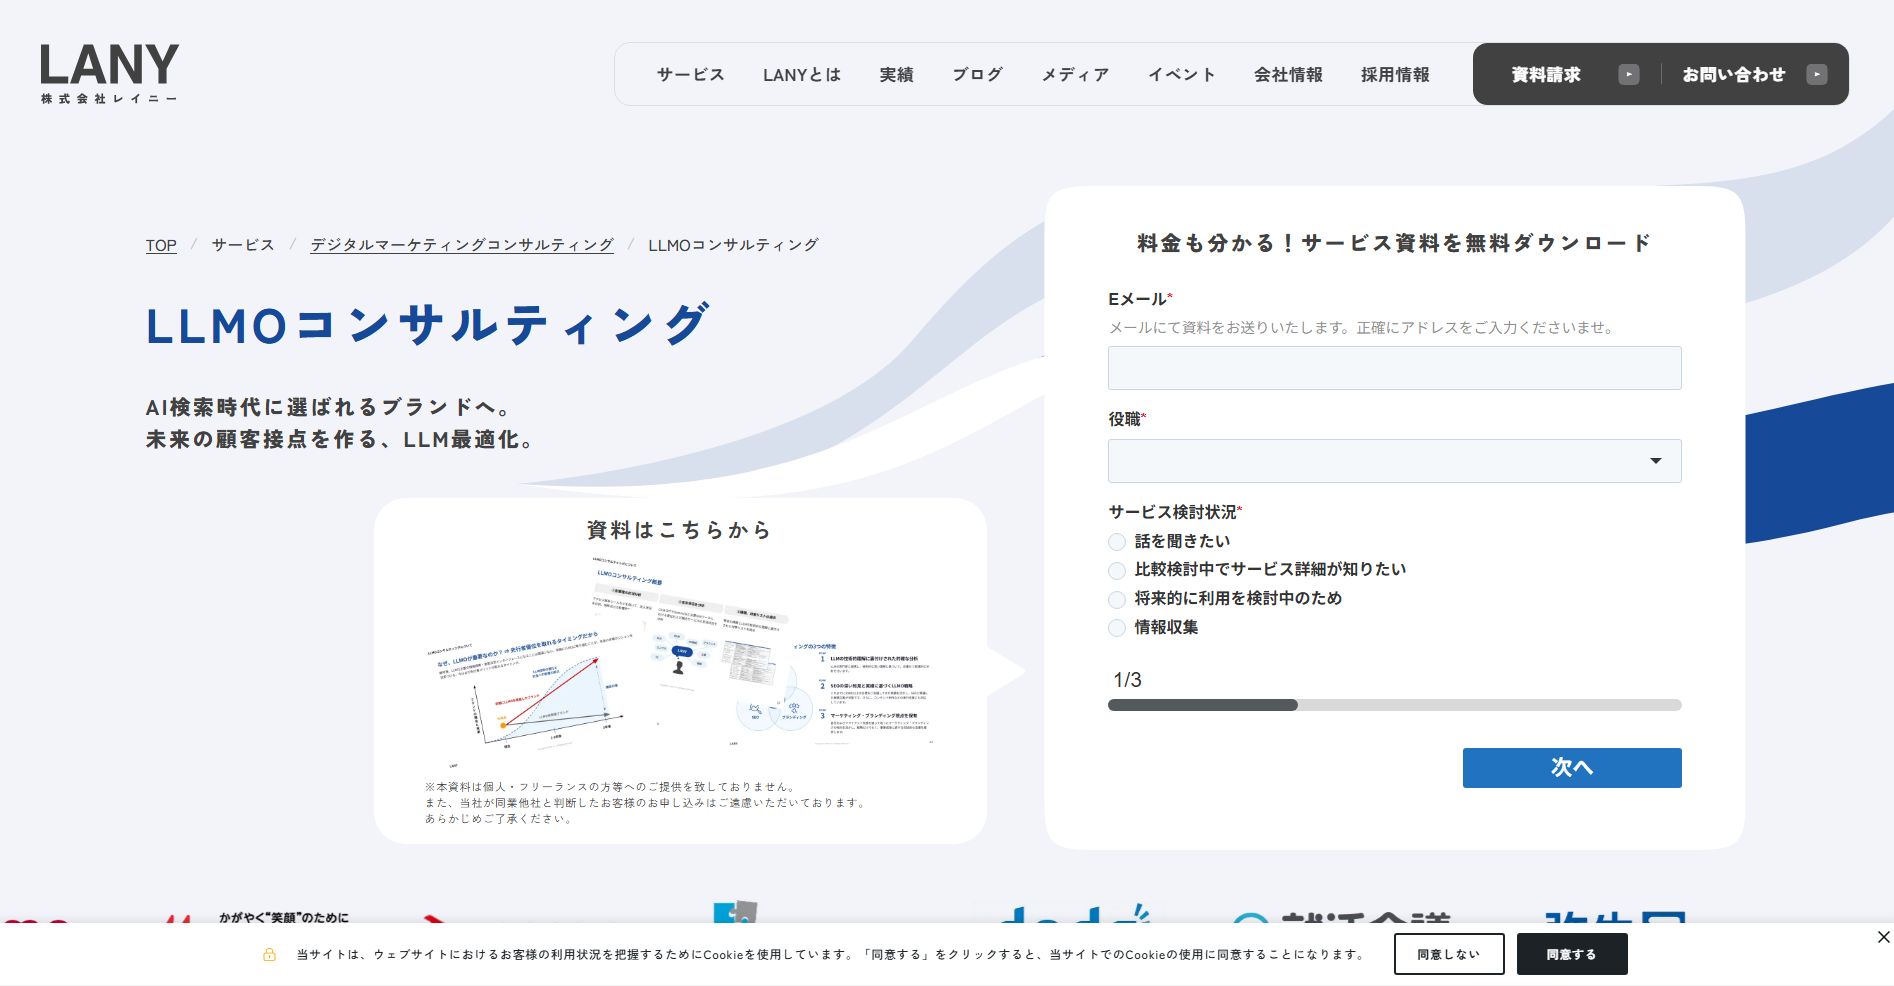1894x986 pixels.
Task: Decline cookies via 同意しない
Action: click(1448, 954)
